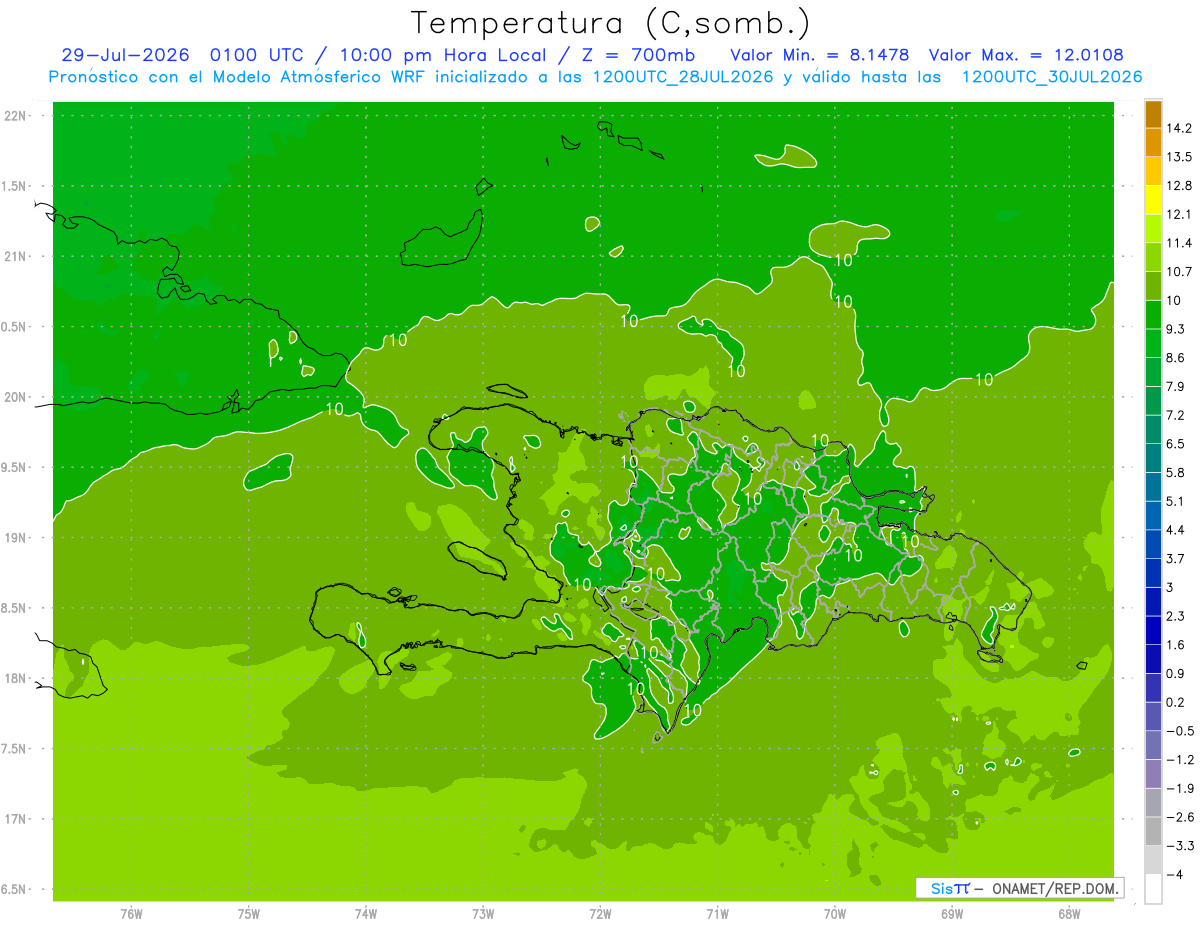Select the initialization time "1200UTC_28JUL2026"
This screenshot has width=1200, height=927.
[683, 77]
